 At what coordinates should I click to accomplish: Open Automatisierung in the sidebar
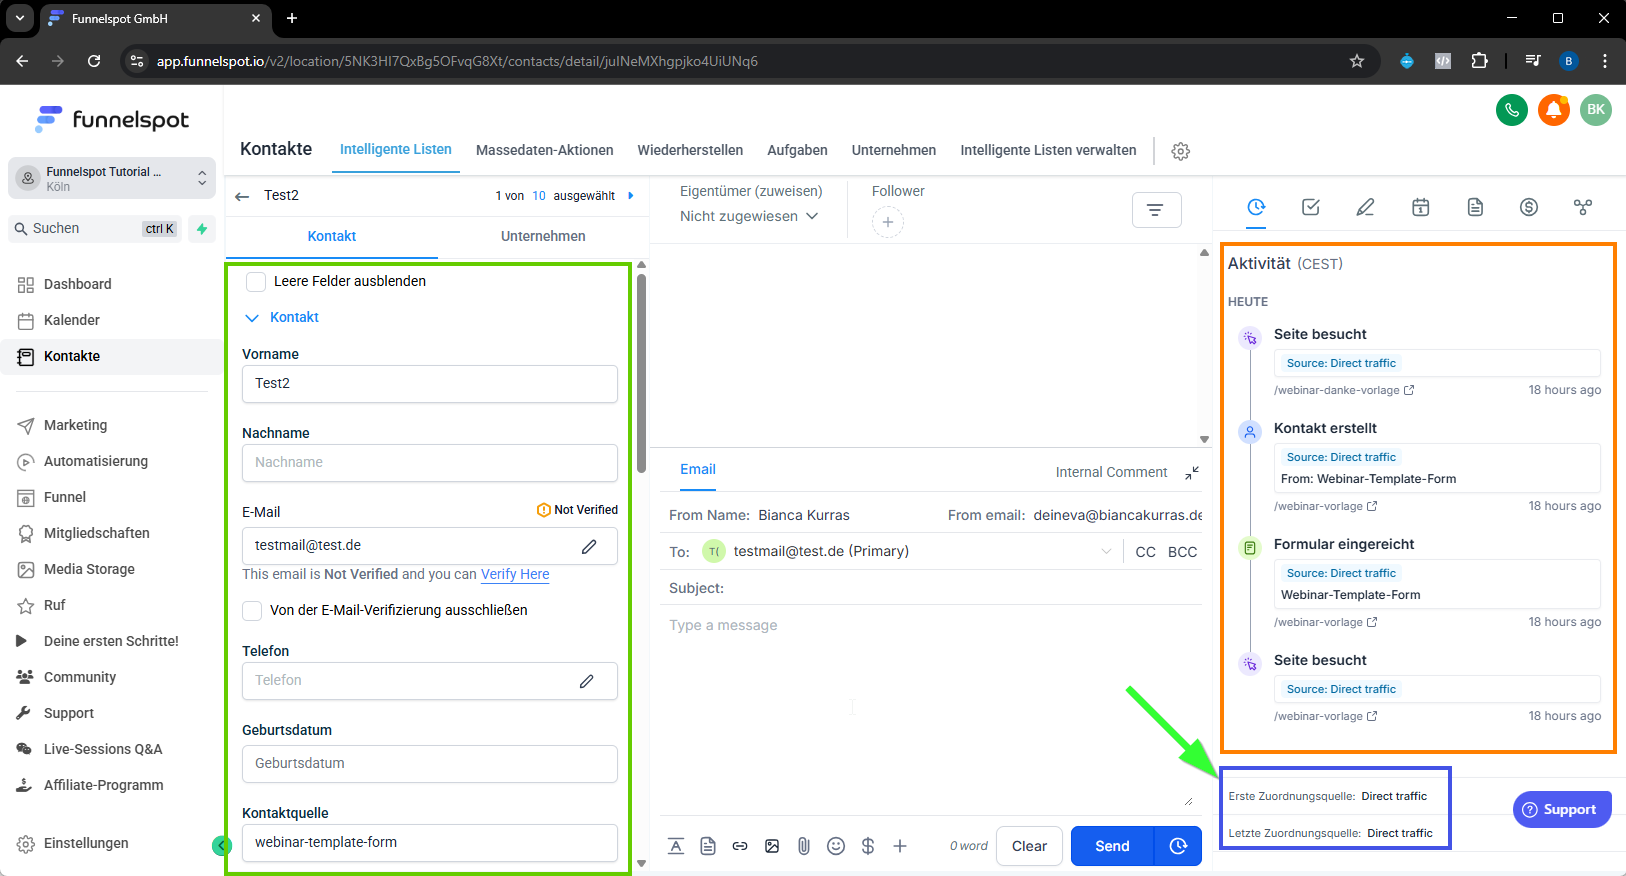click(95, 461)
